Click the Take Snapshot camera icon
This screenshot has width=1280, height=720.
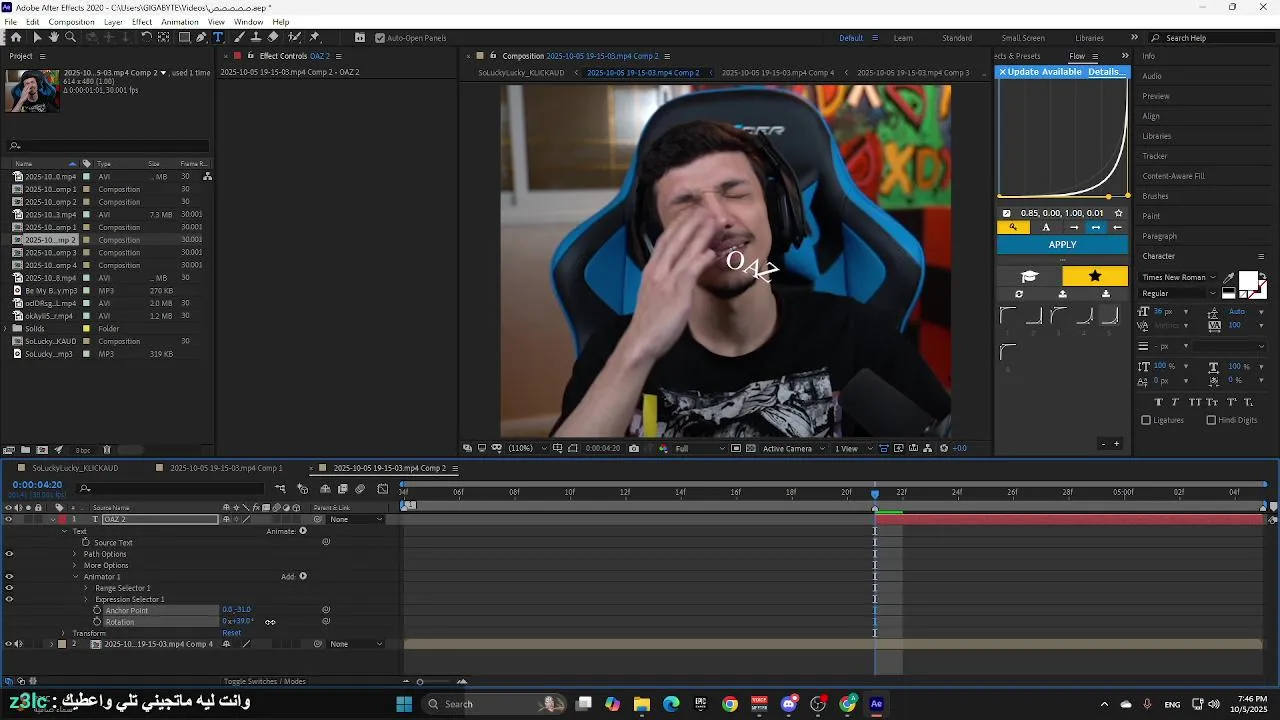(x=634, y=448)
